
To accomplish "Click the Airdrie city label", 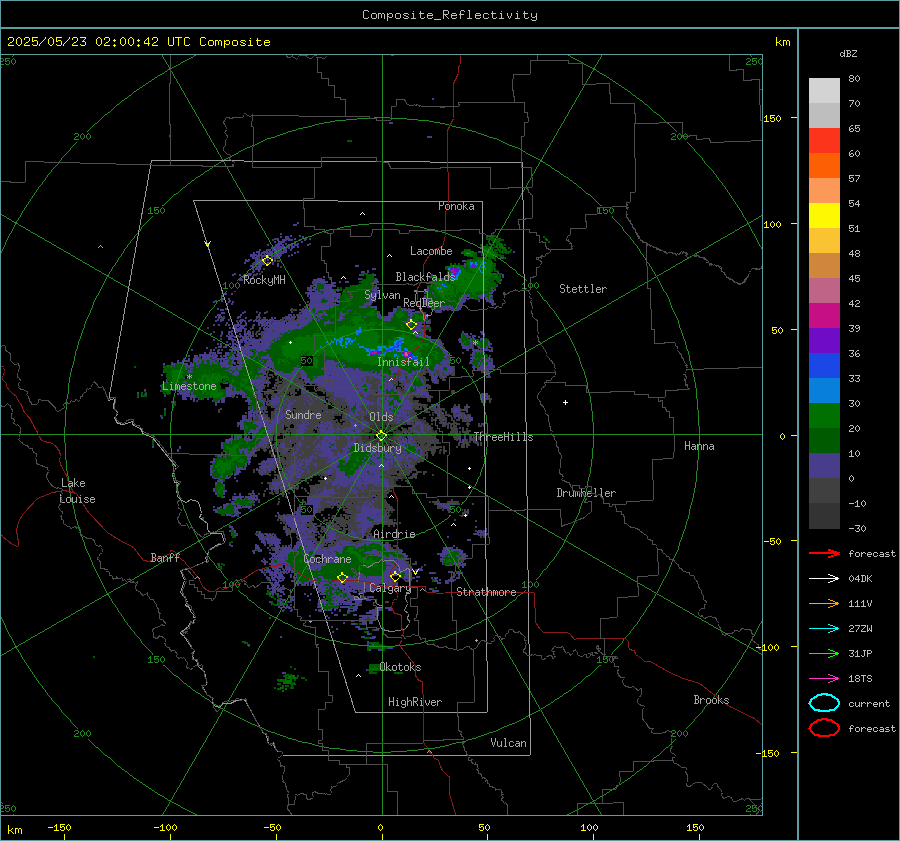I will (x=394, y=534).
